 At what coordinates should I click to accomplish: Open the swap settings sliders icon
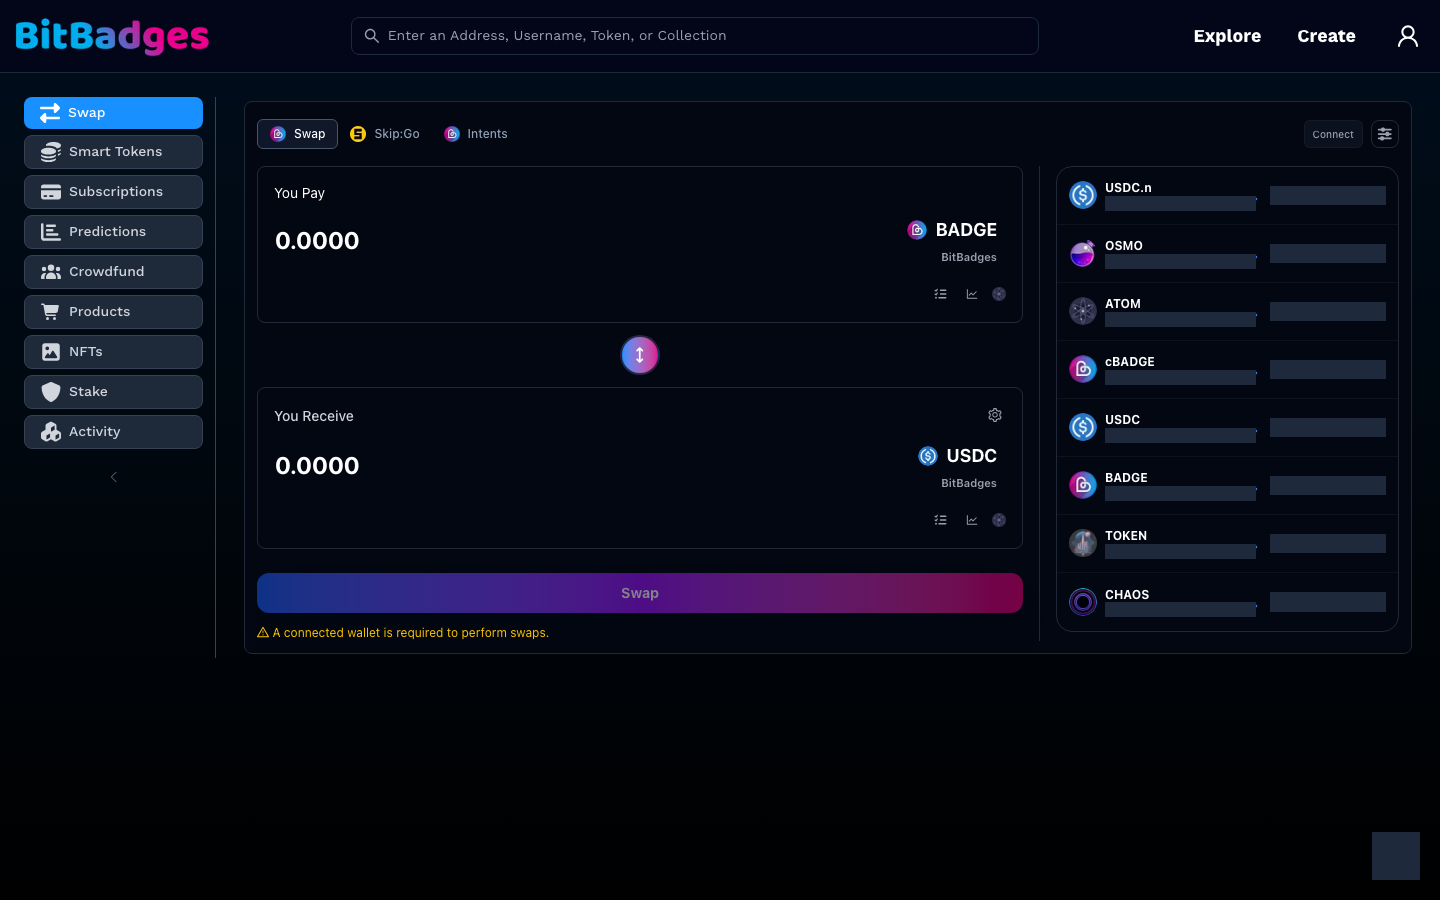coord(1384,134)
